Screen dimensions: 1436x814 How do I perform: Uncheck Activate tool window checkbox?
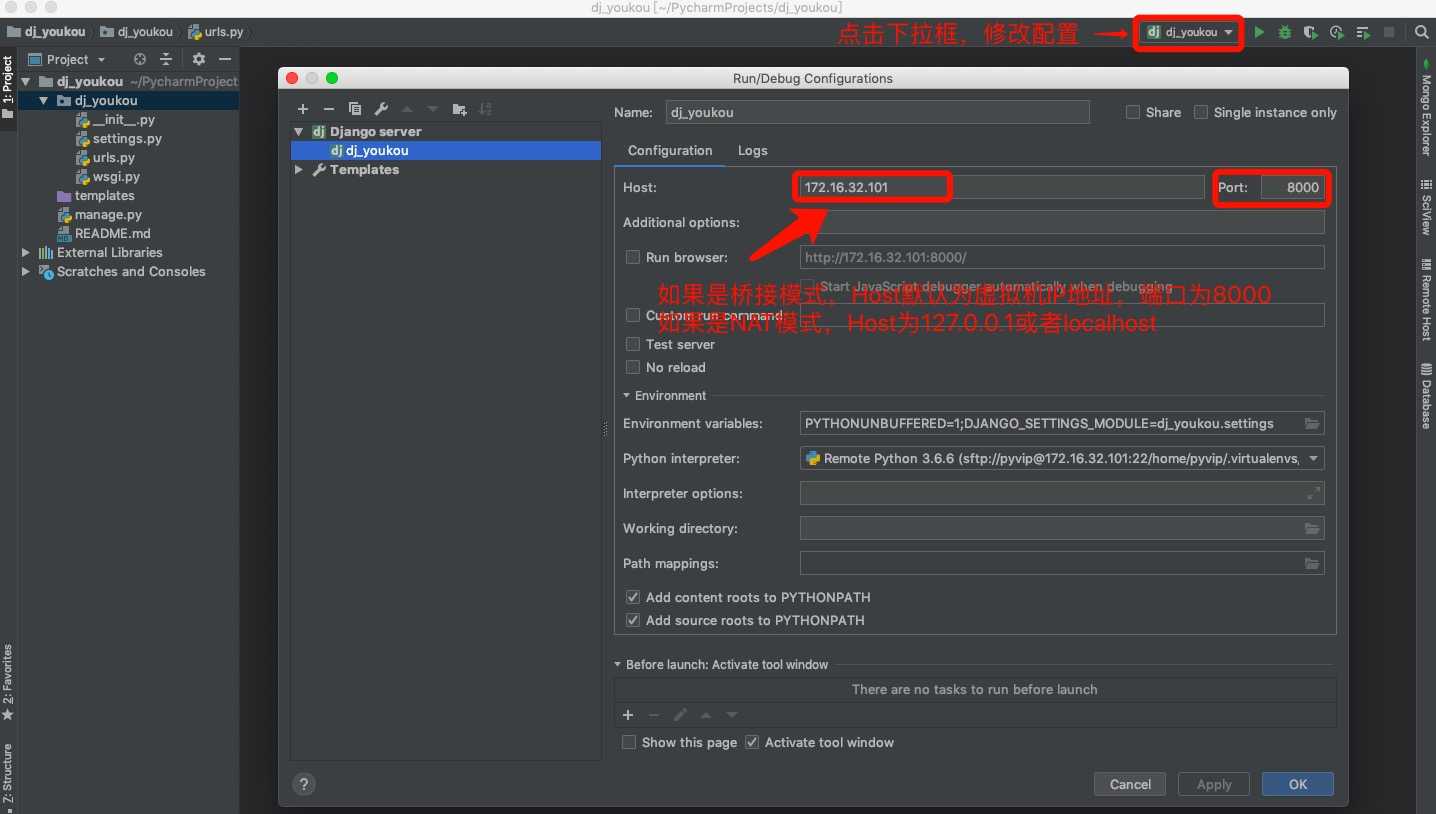pos(752,742)
